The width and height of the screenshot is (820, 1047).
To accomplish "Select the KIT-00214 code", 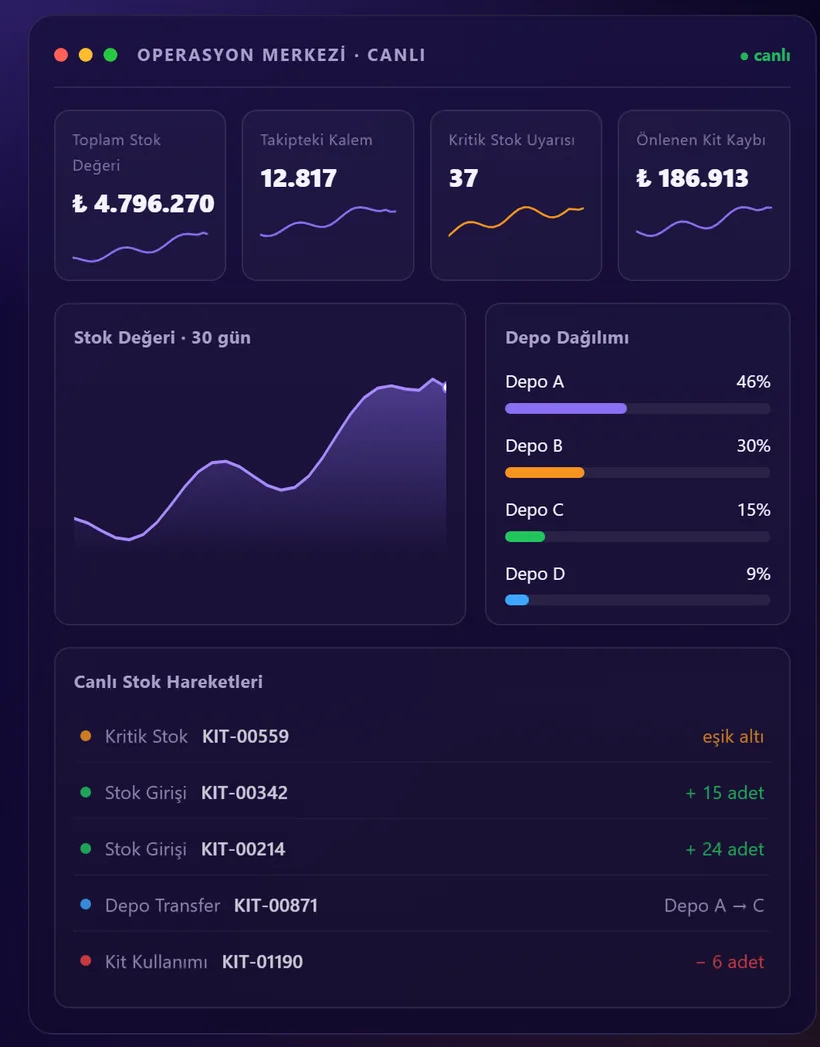I will click(243, 849).
